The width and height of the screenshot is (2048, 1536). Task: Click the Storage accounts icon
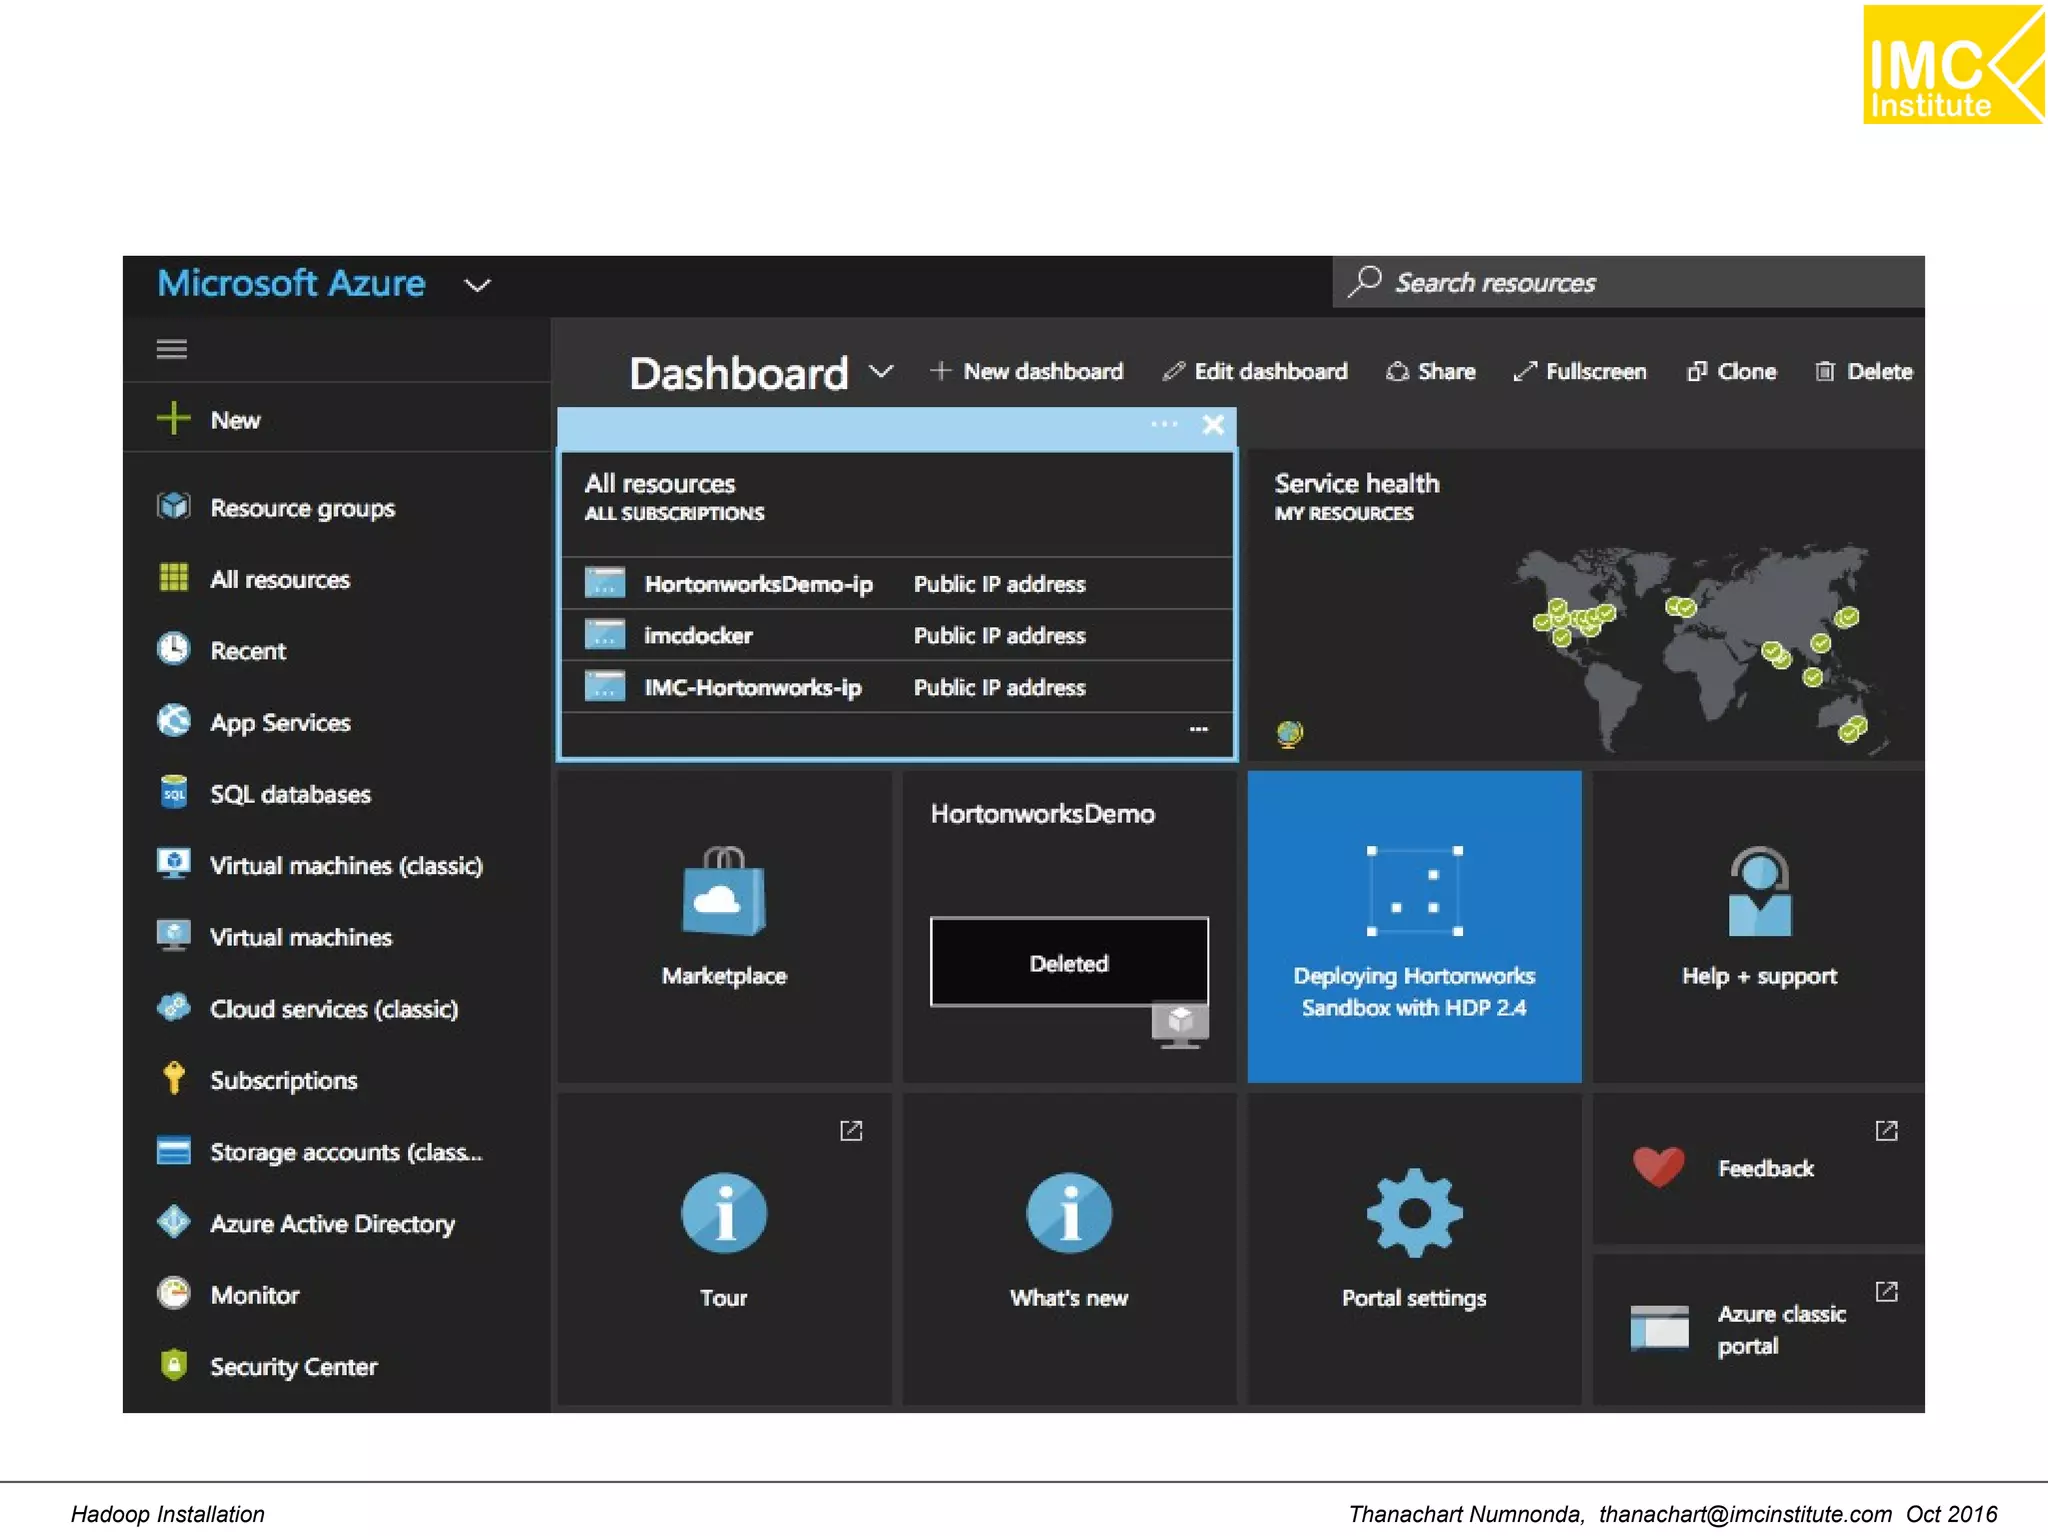click(174, 1151)
